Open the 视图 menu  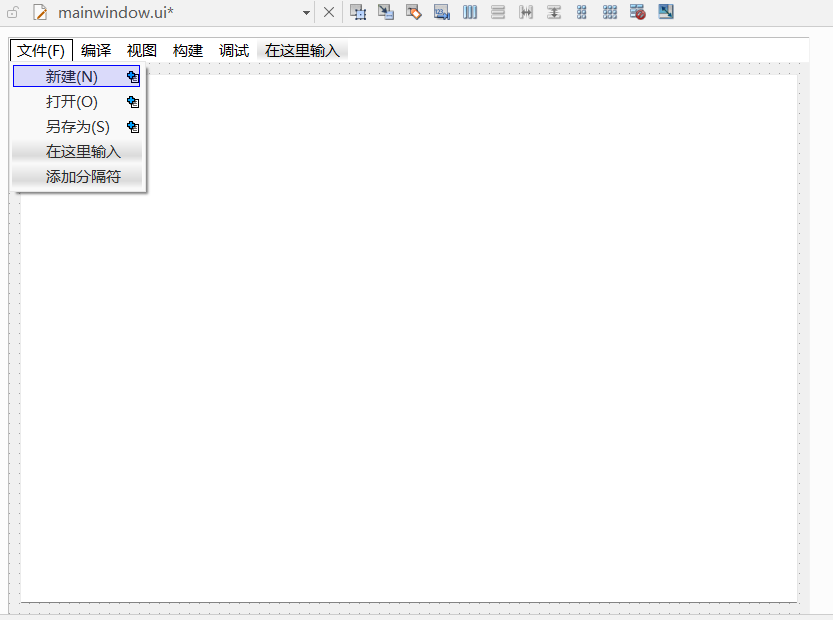(x=142, y=51)
